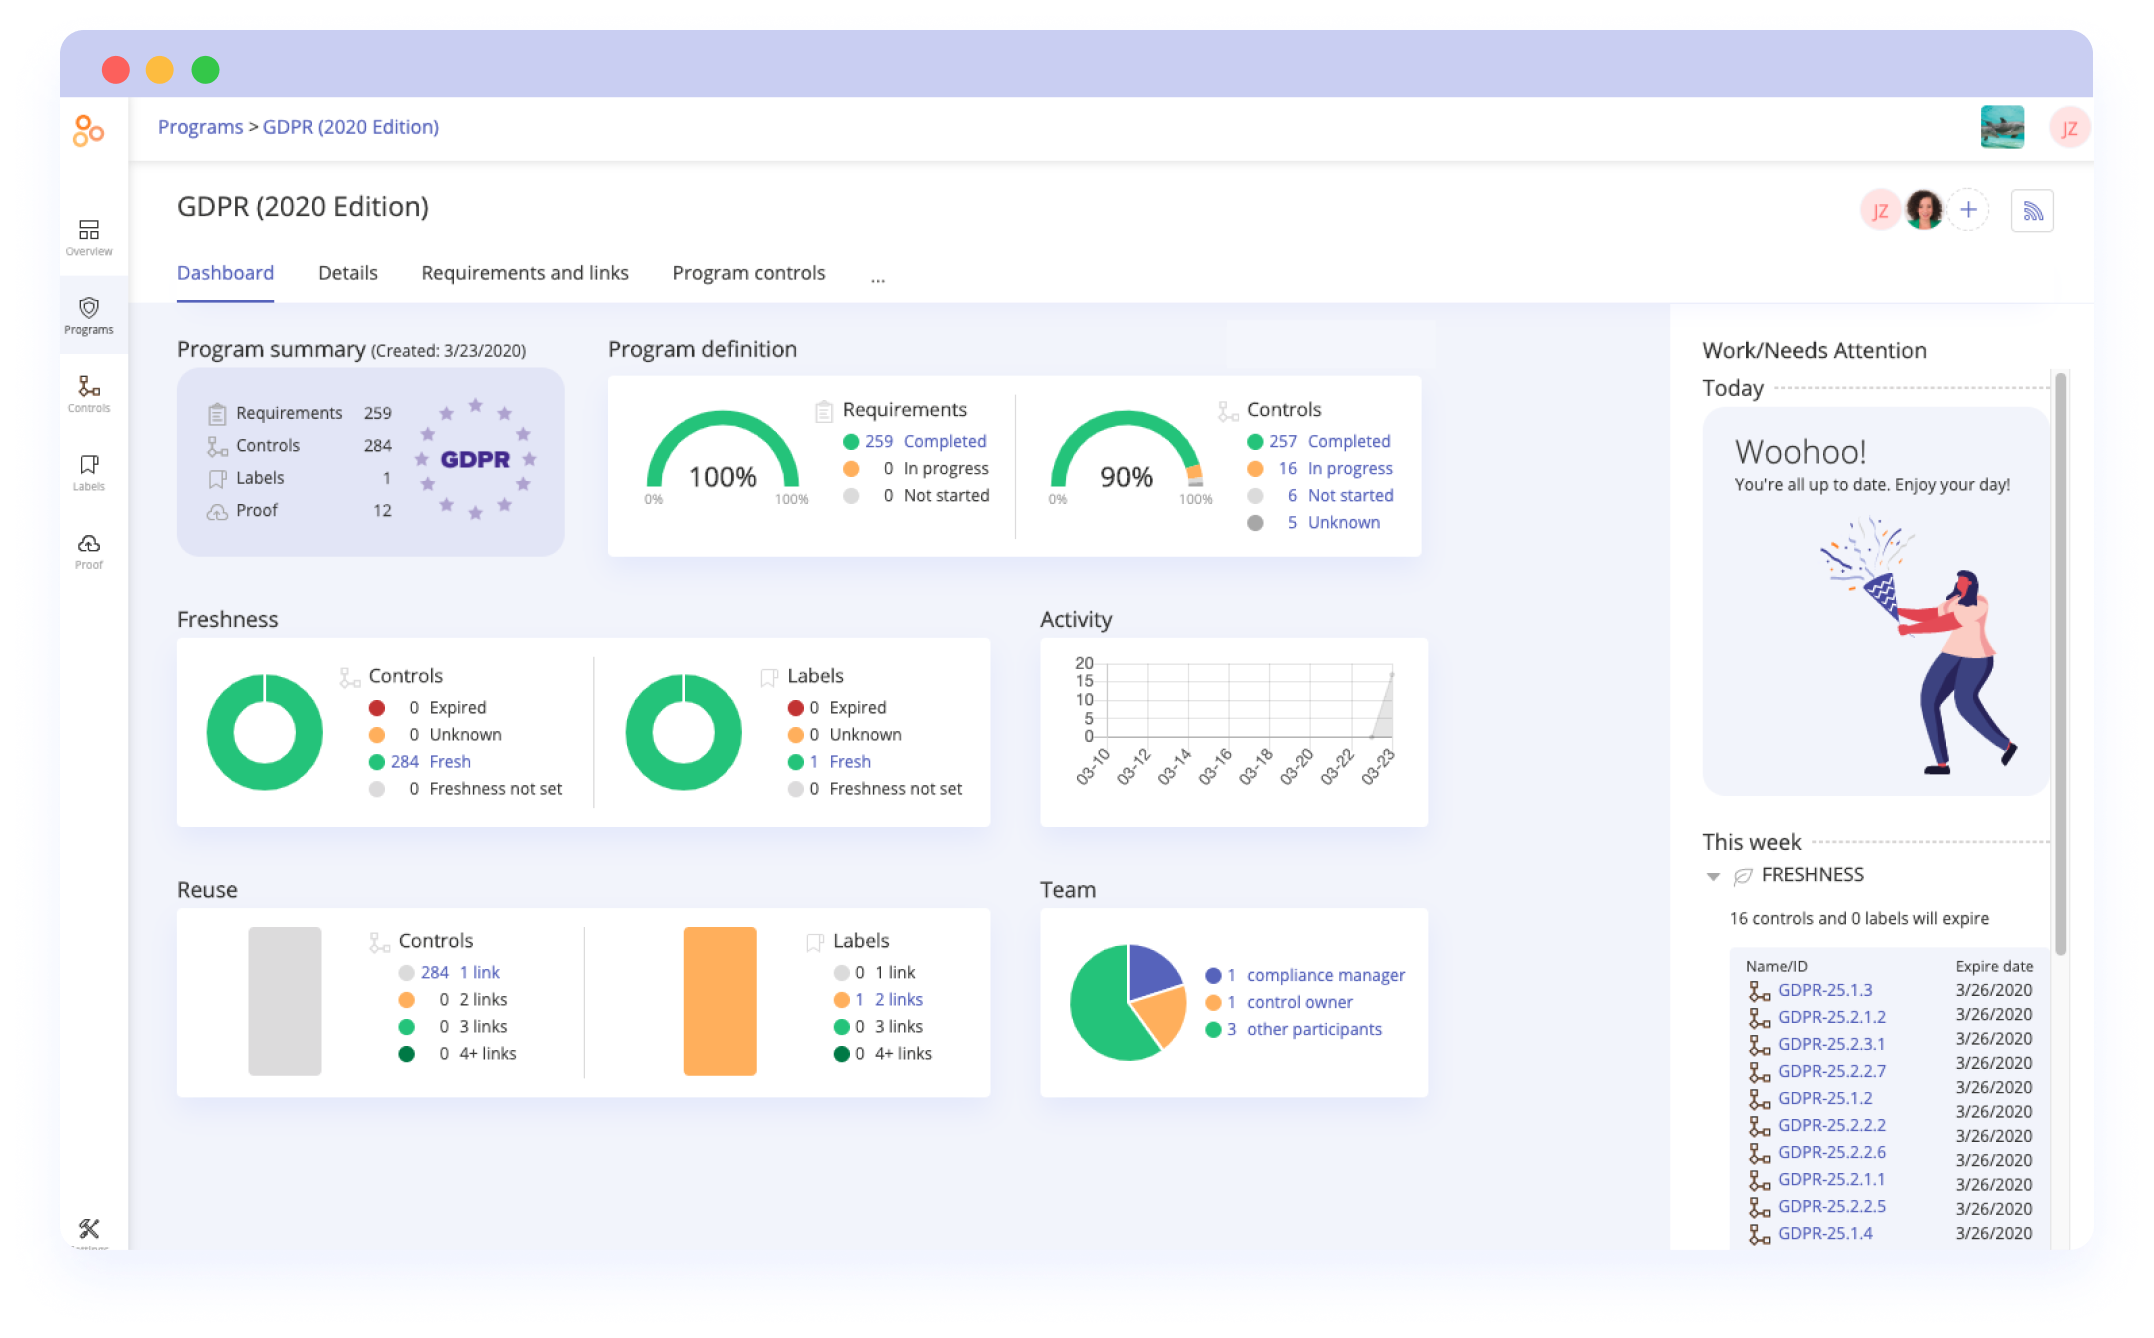Image resolution: width=2154 pixels, height=1338 pixels.
Task: Switch to the Program controls tab
Action: [748, 273]
